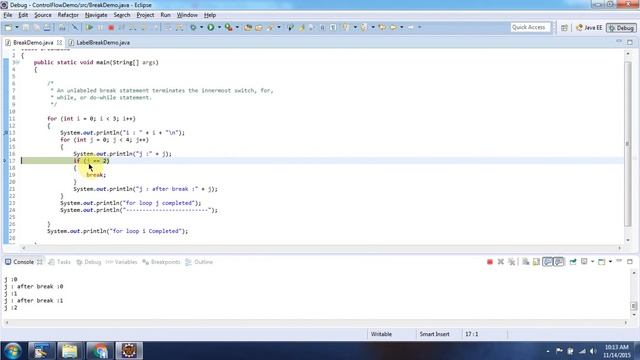The width and height of the screenshot is (640, 360).
Task: Open the File menu
Action: click(8, 15)
